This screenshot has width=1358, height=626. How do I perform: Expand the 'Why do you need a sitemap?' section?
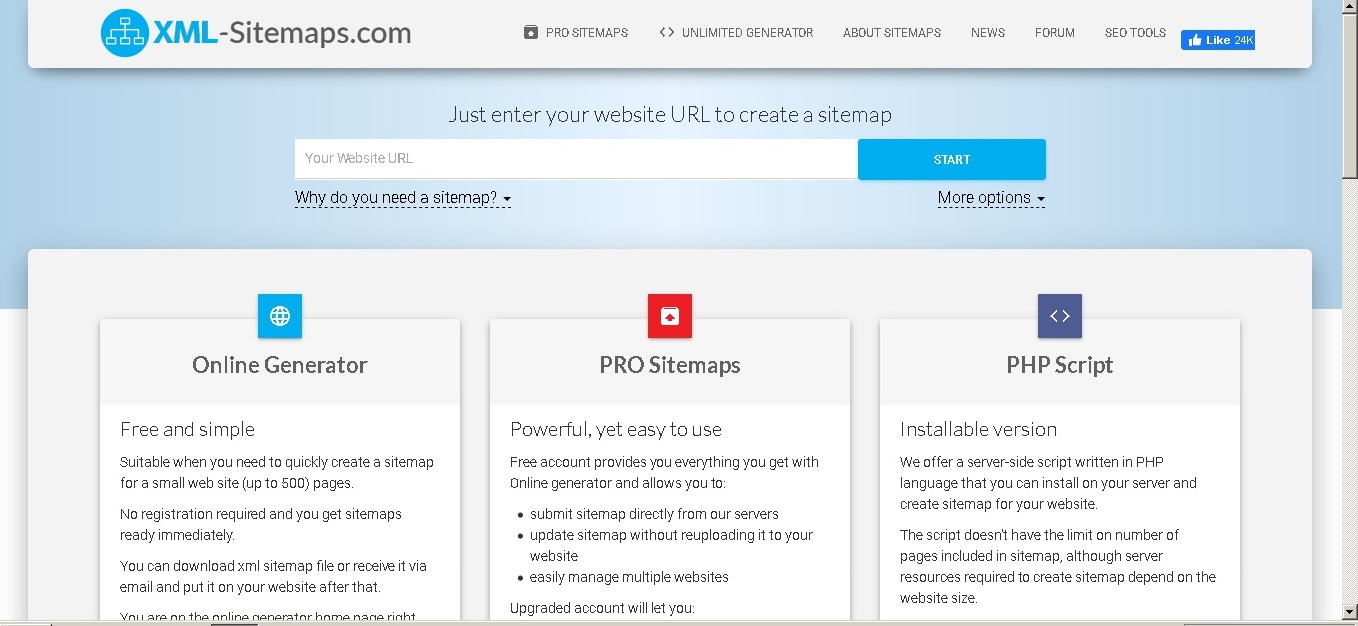coord(398,197)
